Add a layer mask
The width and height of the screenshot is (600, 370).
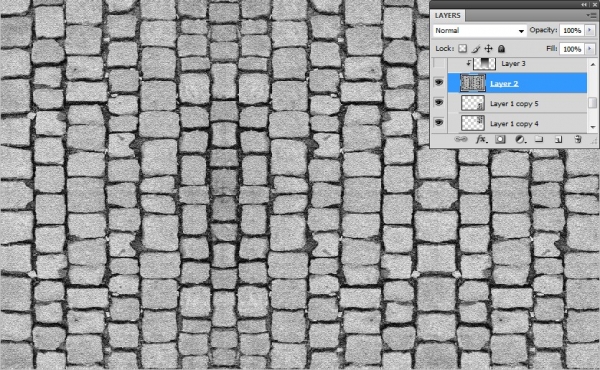coord(500,139)
